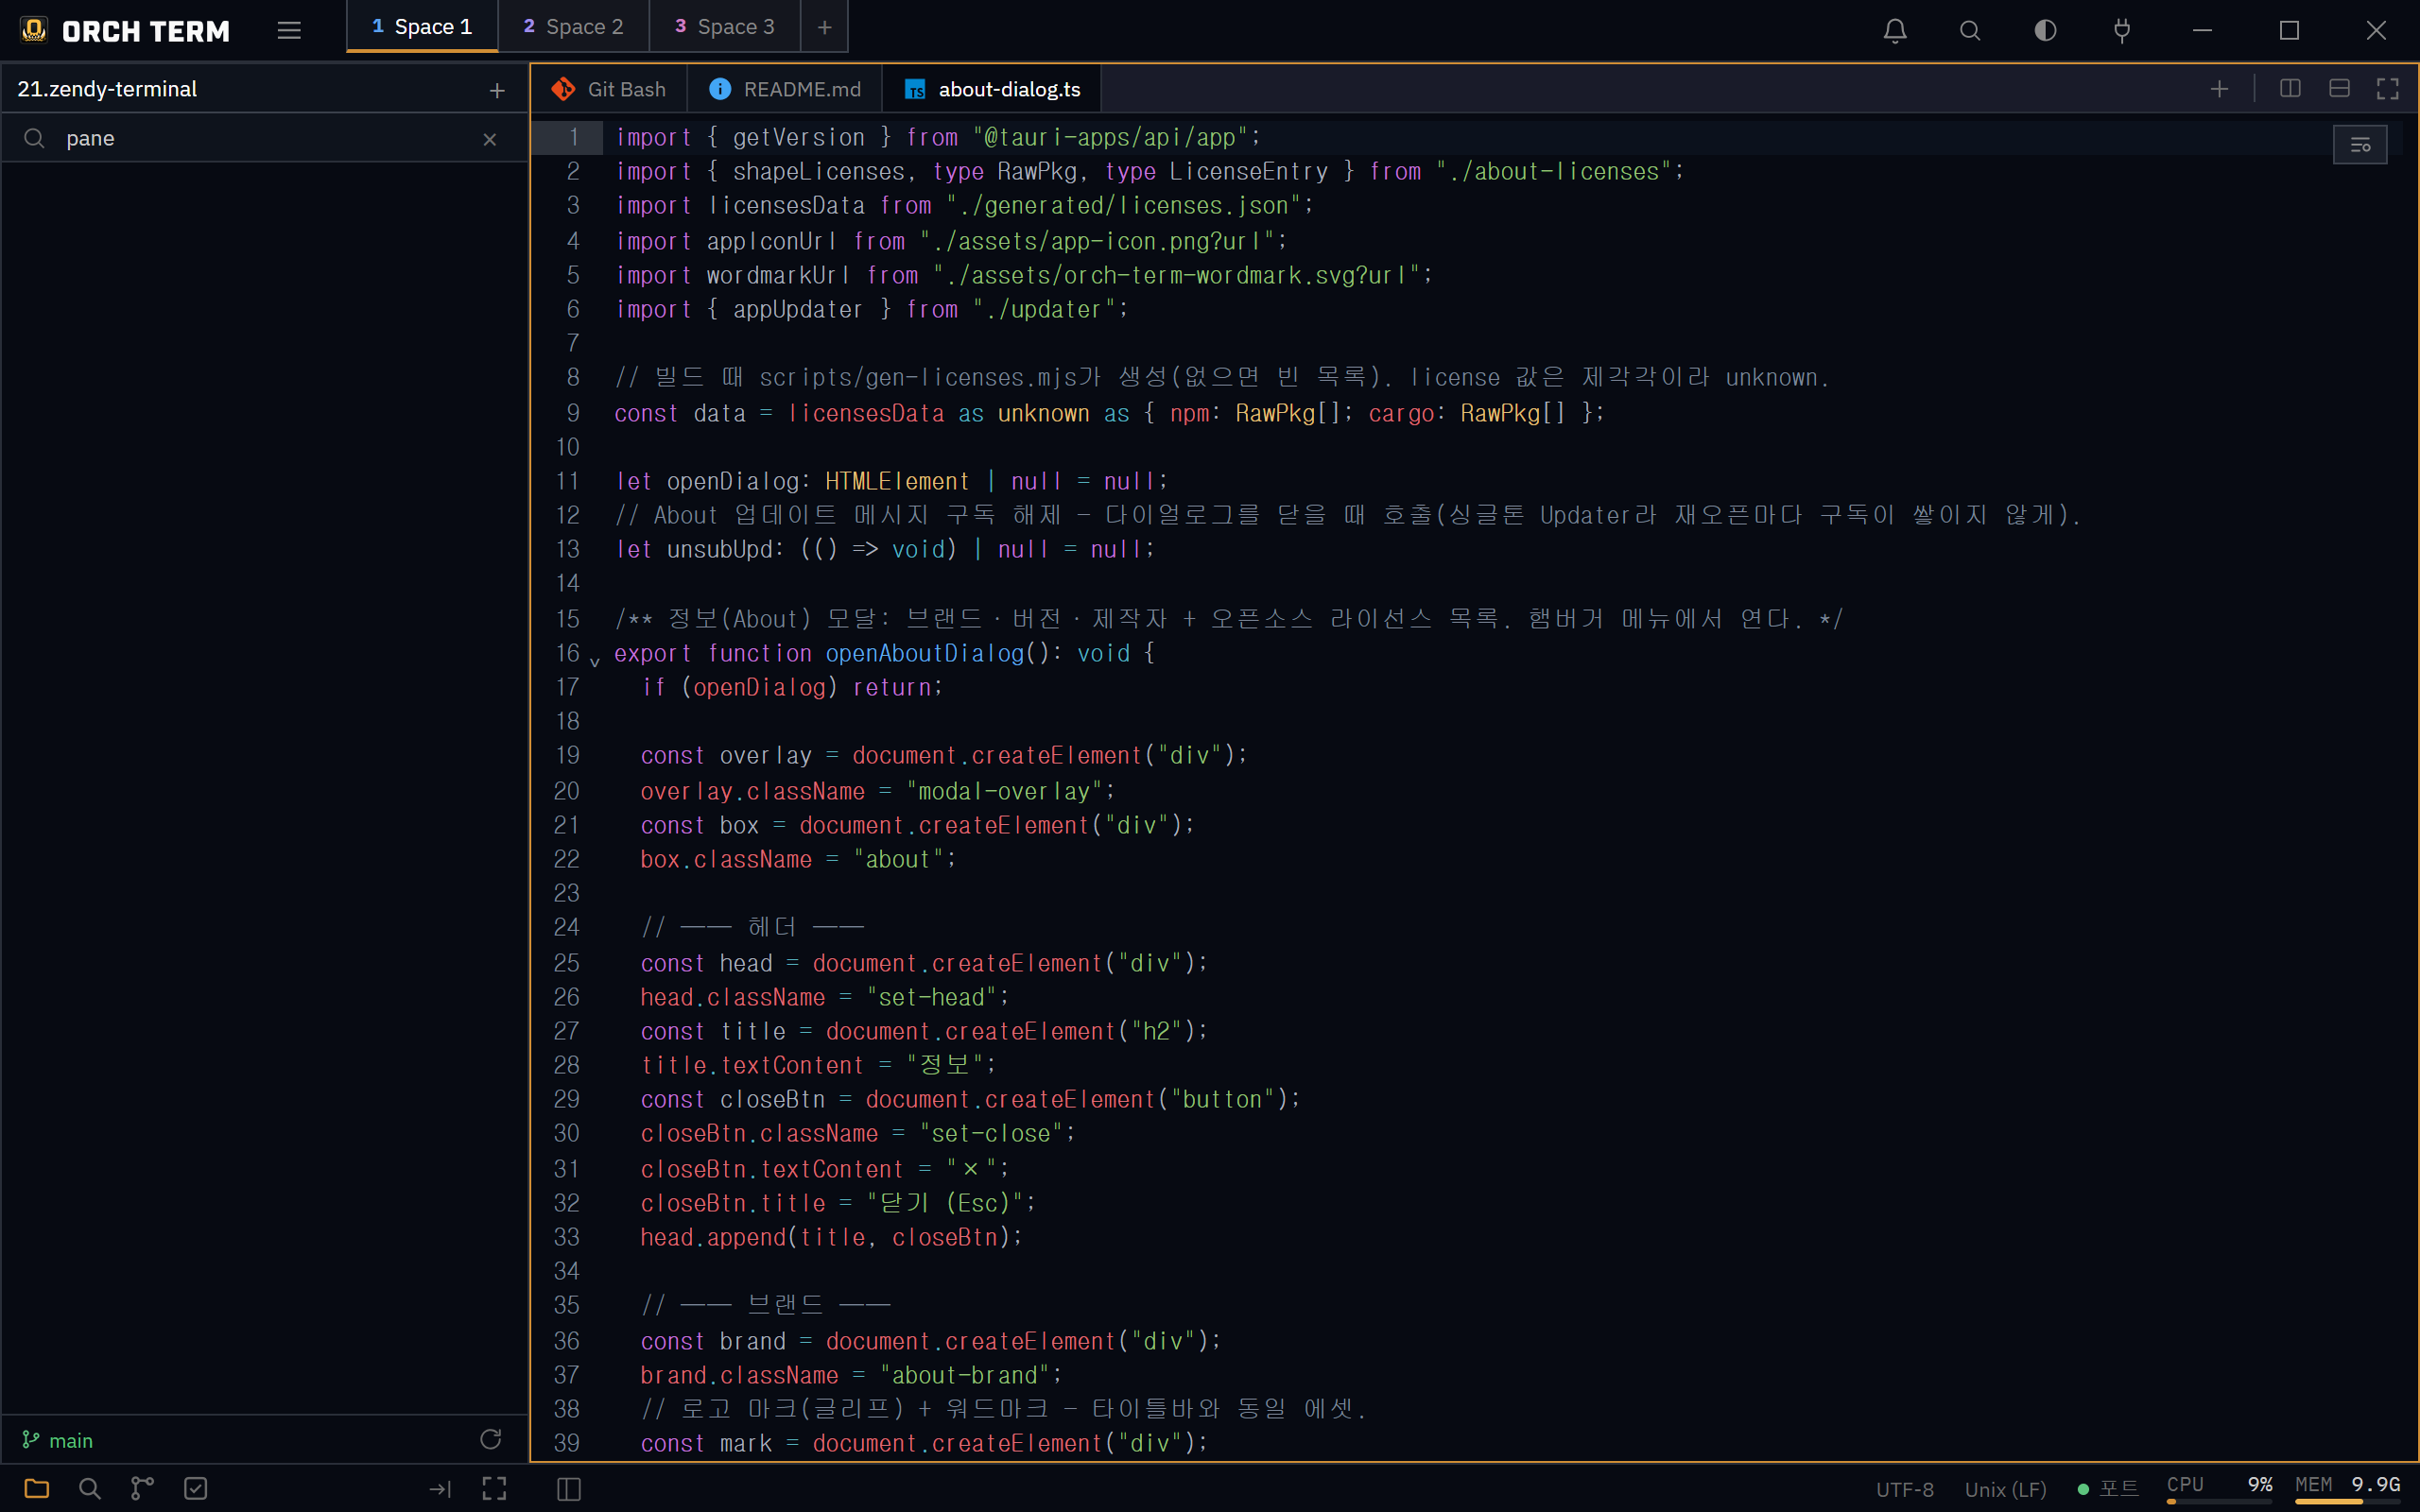Toggle the light/dark theme icon
This screenshot has height=1512, width=2420.
(x=2046, y=30)
